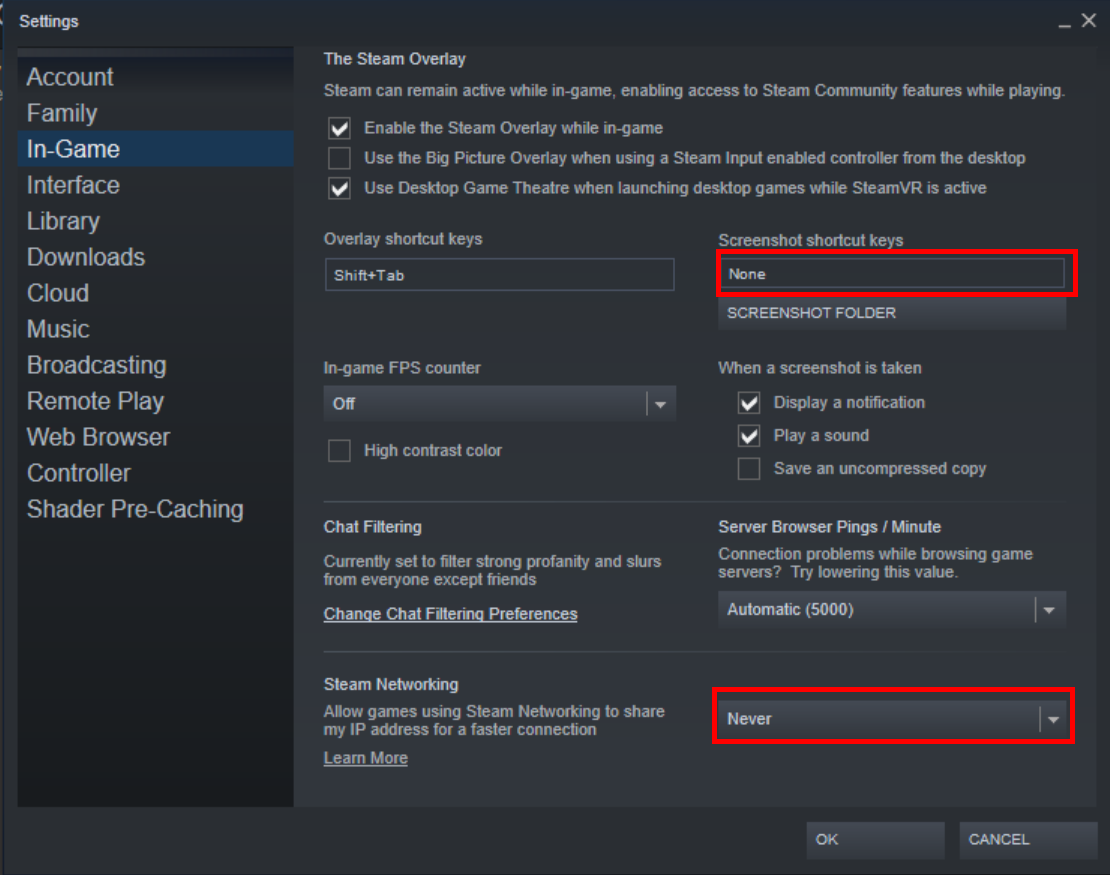Open the Shader Pre-Caching section
The height and width of the screenshot is (875, 1110).
[x=135, y=509]
